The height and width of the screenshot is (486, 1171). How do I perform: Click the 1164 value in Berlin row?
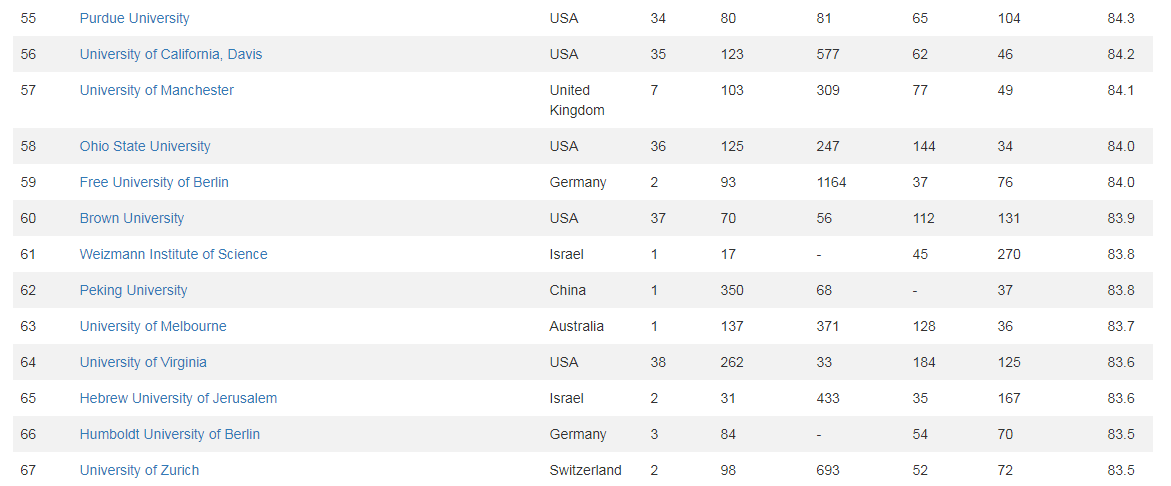tap(830, 182)
